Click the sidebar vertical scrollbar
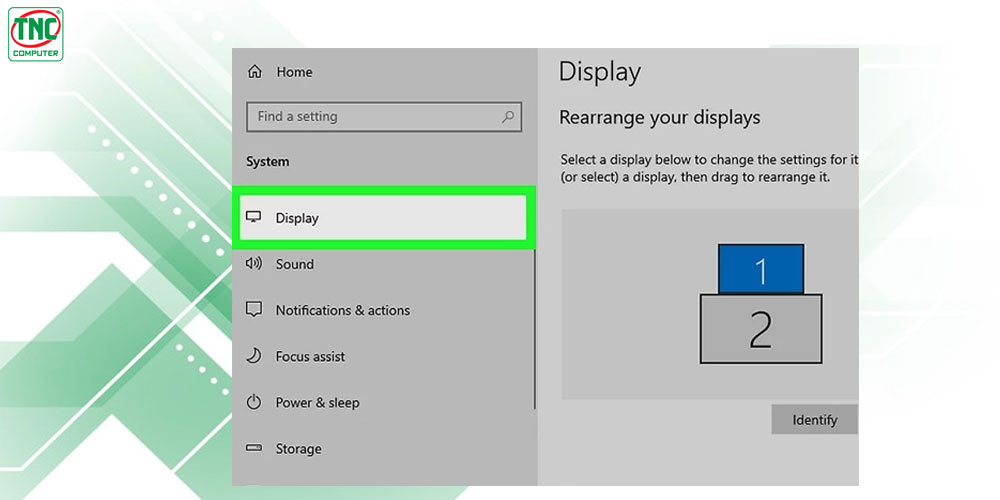 click(534, 328)
